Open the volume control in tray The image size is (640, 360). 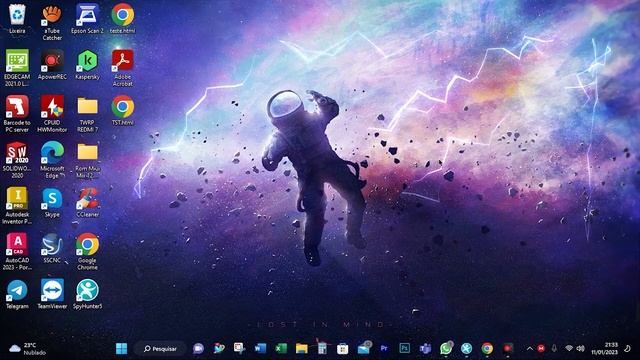pyautogui.click(x=580, y=349)
